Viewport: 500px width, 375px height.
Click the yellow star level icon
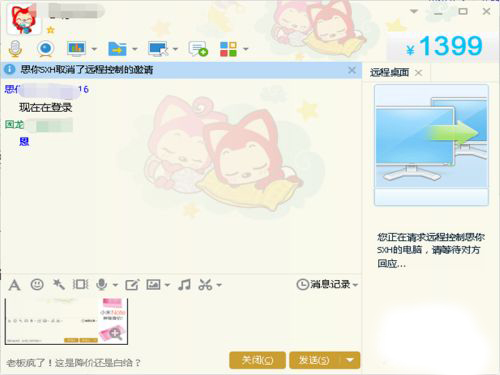click(50, 30)
